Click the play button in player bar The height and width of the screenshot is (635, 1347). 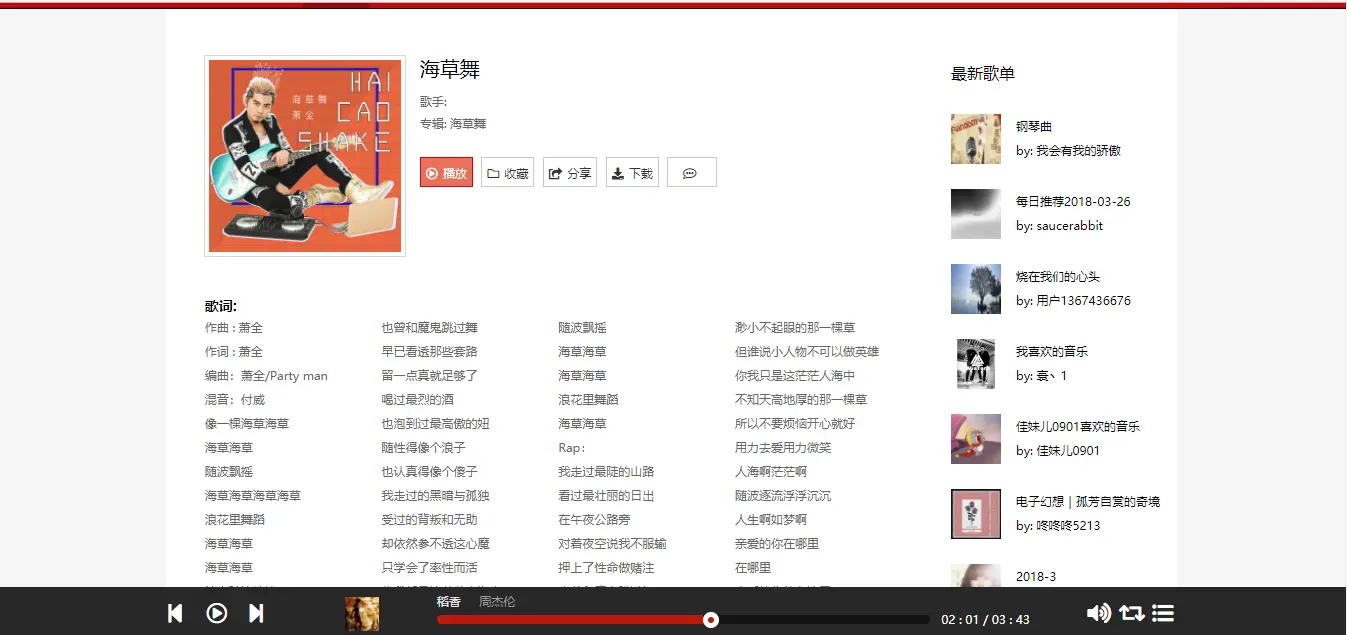tap(216, 613)
